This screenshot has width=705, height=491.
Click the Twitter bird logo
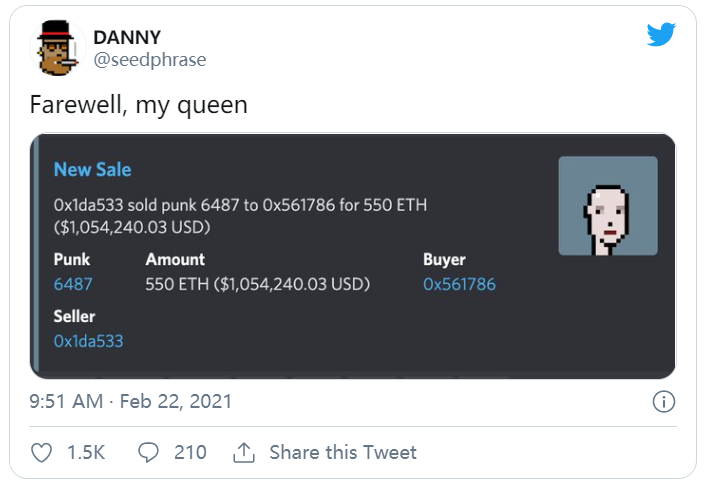pos(661,36)
